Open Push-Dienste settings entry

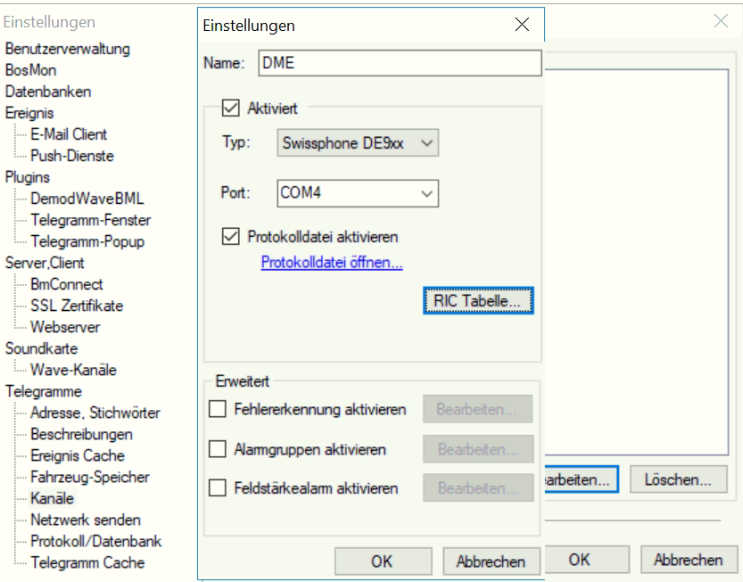tap(71, 156)
